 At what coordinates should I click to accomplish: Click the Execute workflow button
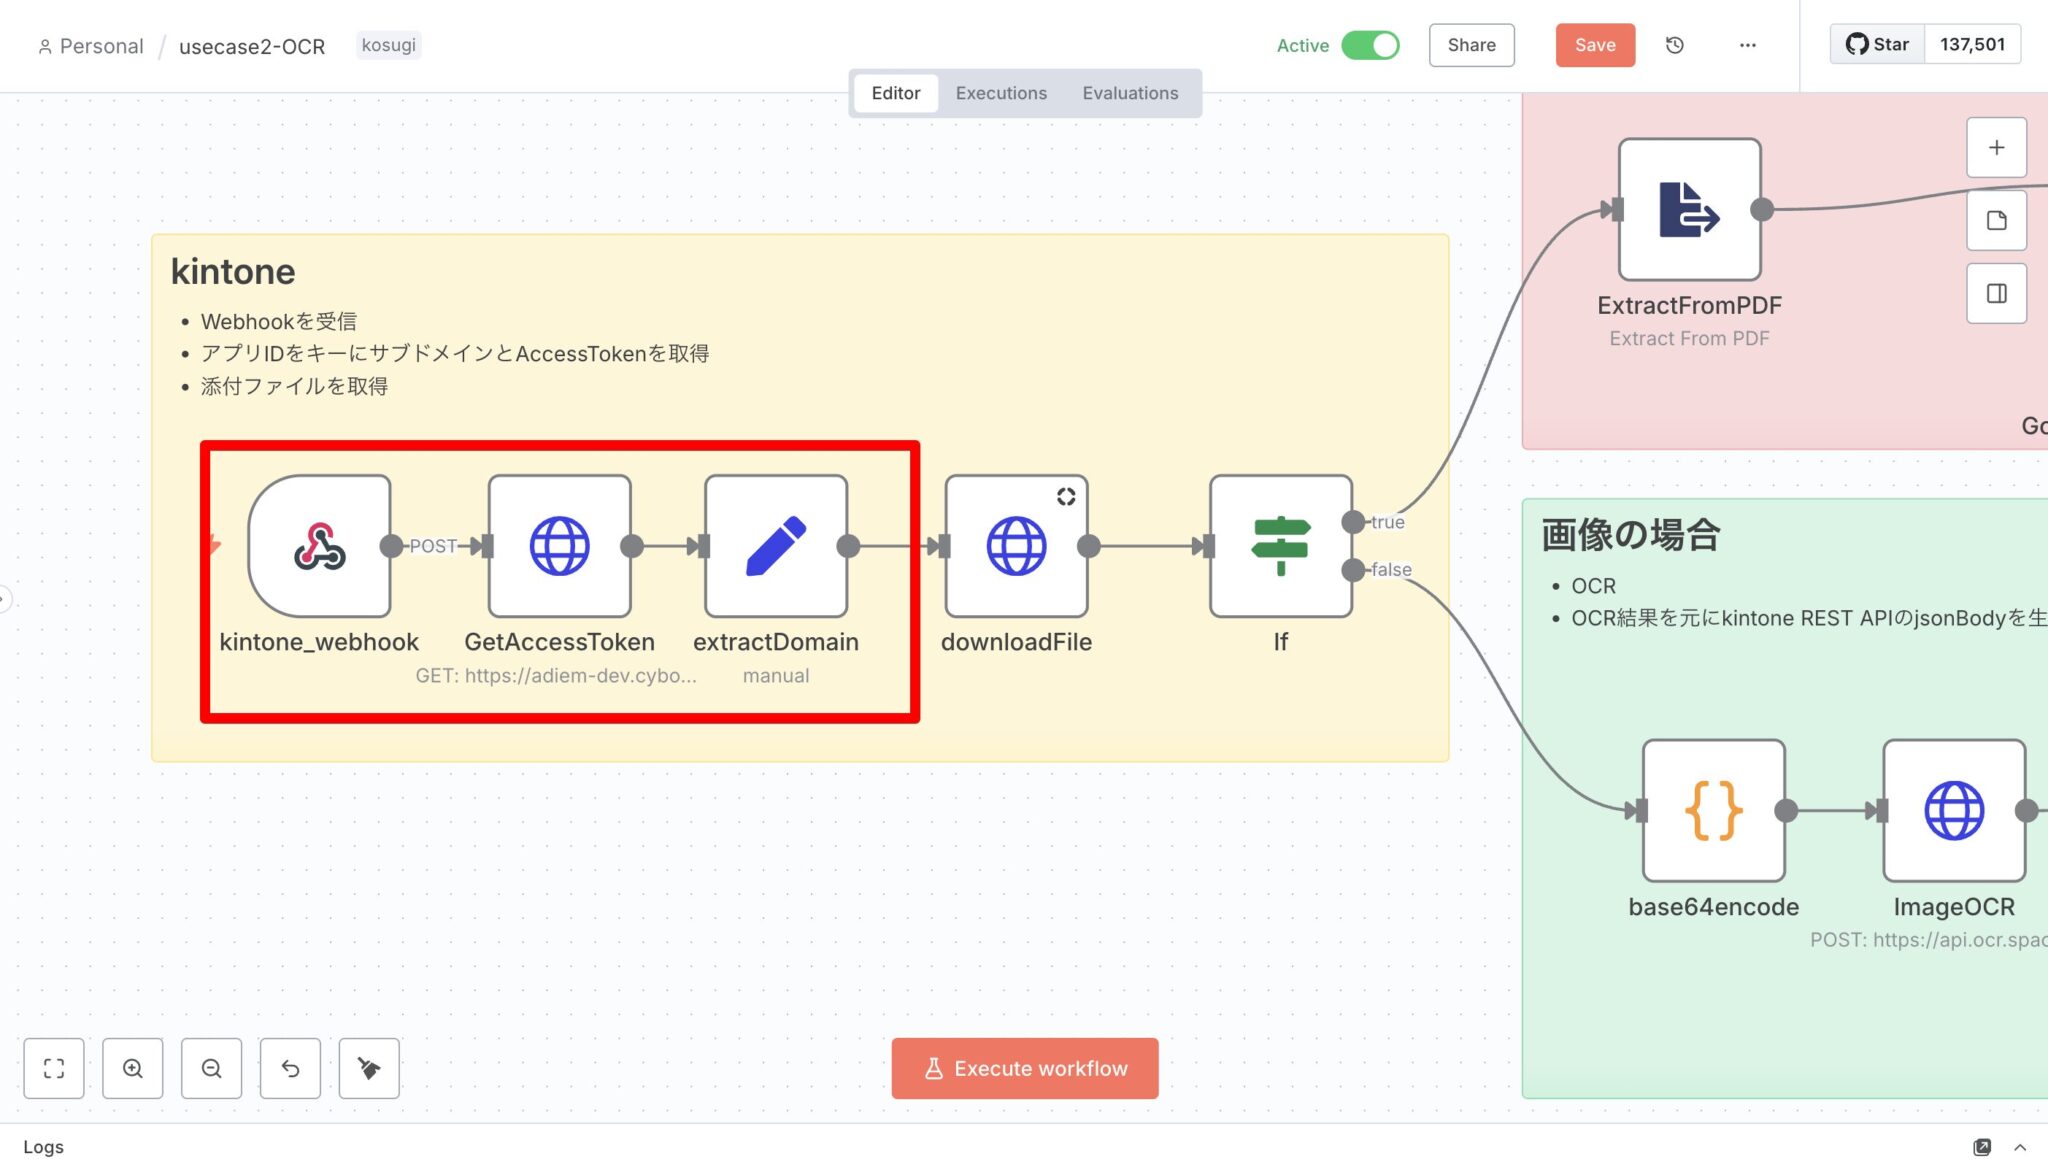point(1024,1068)
